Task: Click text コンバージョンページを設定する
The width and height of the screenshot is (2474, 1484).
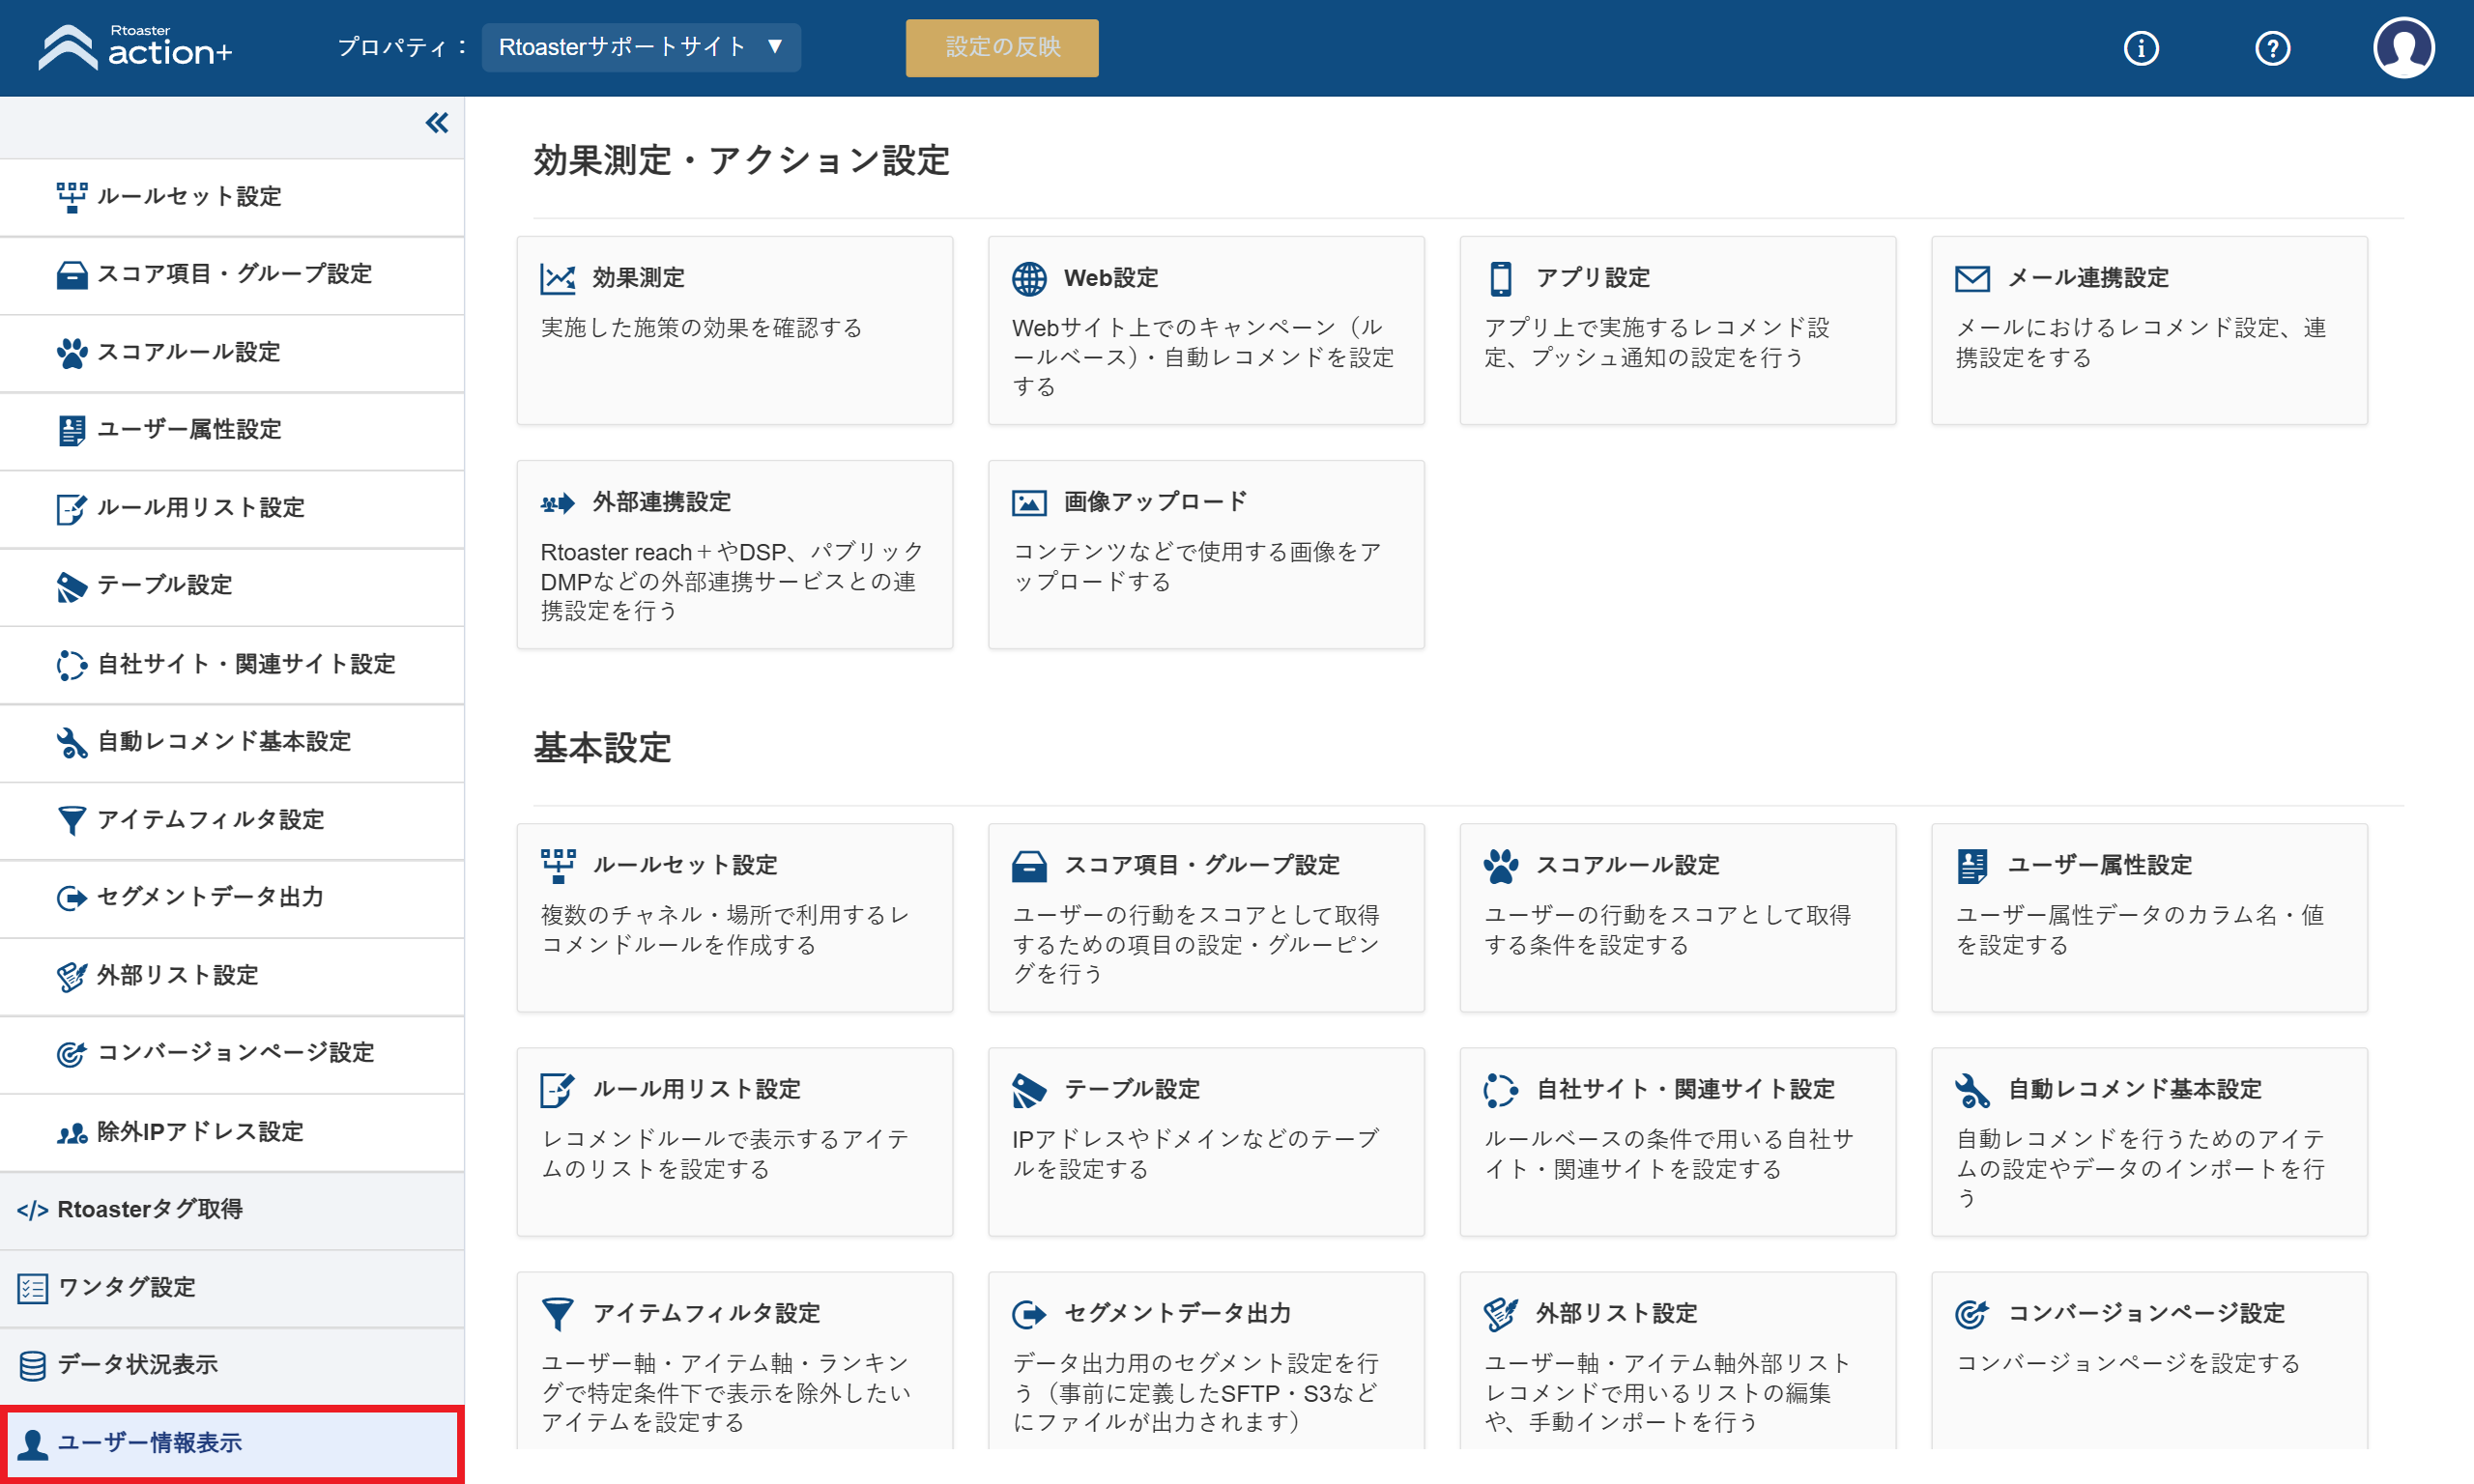Action: (x=2128, y=1364)
